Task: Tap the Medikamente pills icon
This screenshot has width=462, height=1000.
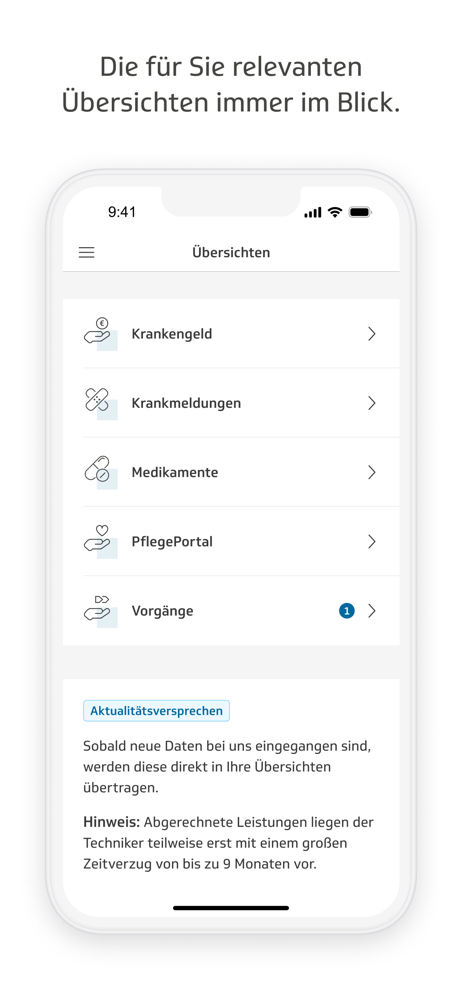Action: pos(100,472)
